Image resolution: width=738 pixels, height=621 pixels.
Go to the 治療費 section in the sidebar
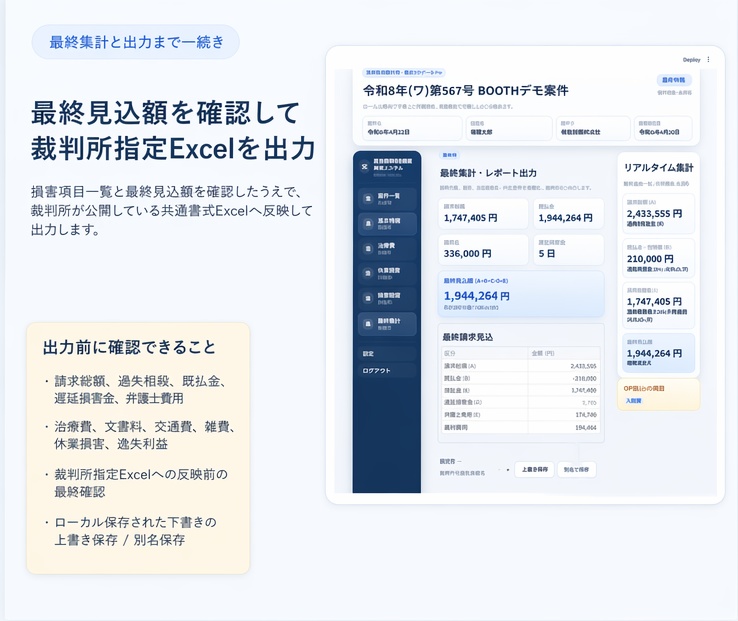click(x=387, y=249)
